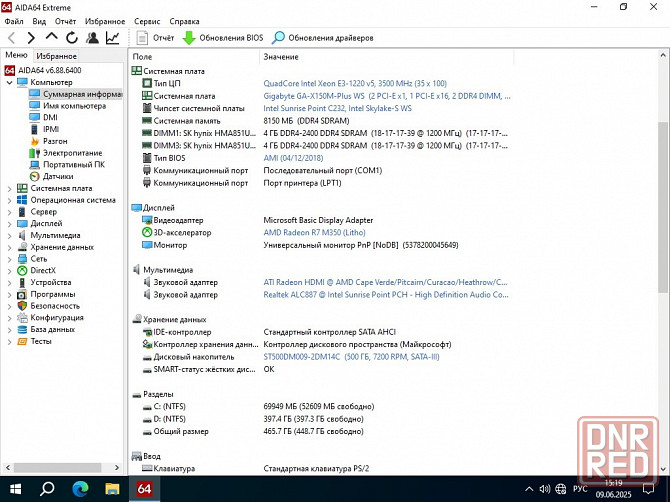Image resolution: width=670 pixels, height=502 pixels.
Task: Open File Explorer from taskbar
Action: click(x=112, y=488)
